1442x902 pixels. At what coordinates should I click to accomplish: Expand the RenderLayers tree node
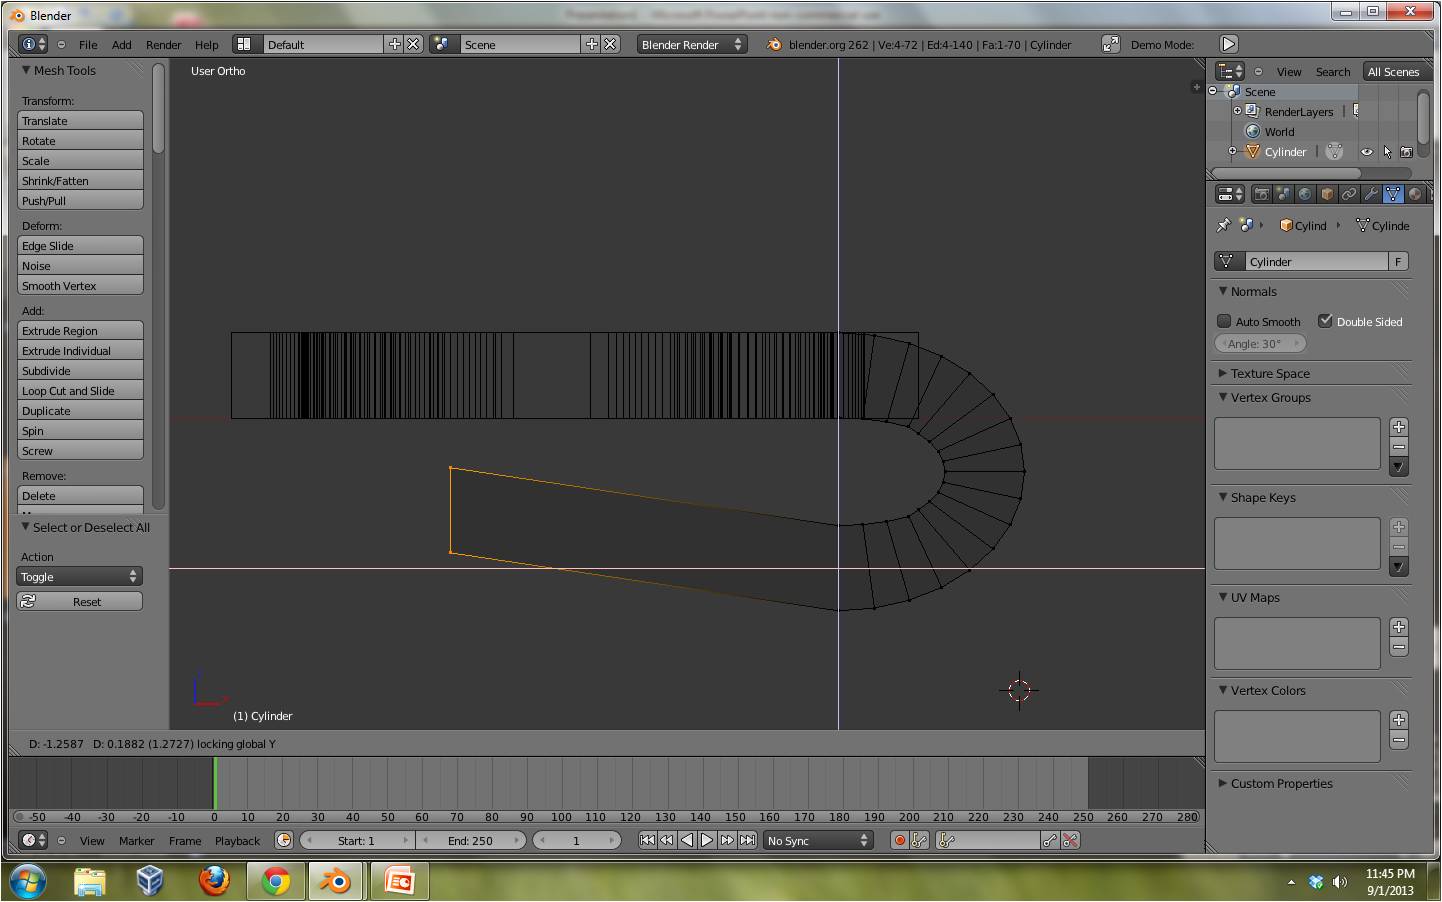[1237, 111]
